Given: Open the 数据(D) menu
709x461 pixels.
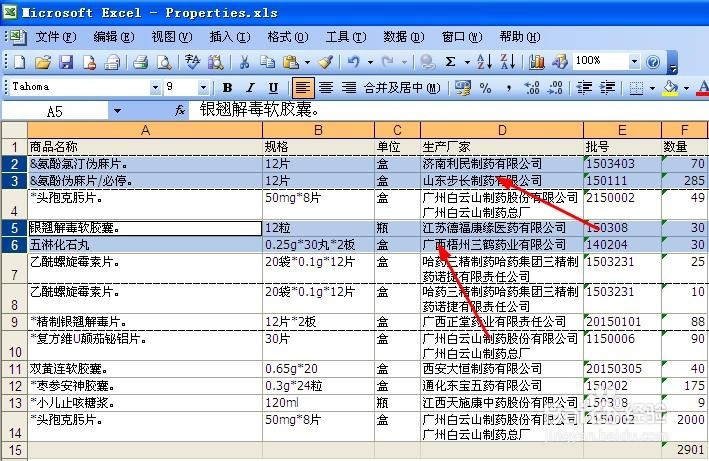Looking at the screenshot, I should point(404,37).
